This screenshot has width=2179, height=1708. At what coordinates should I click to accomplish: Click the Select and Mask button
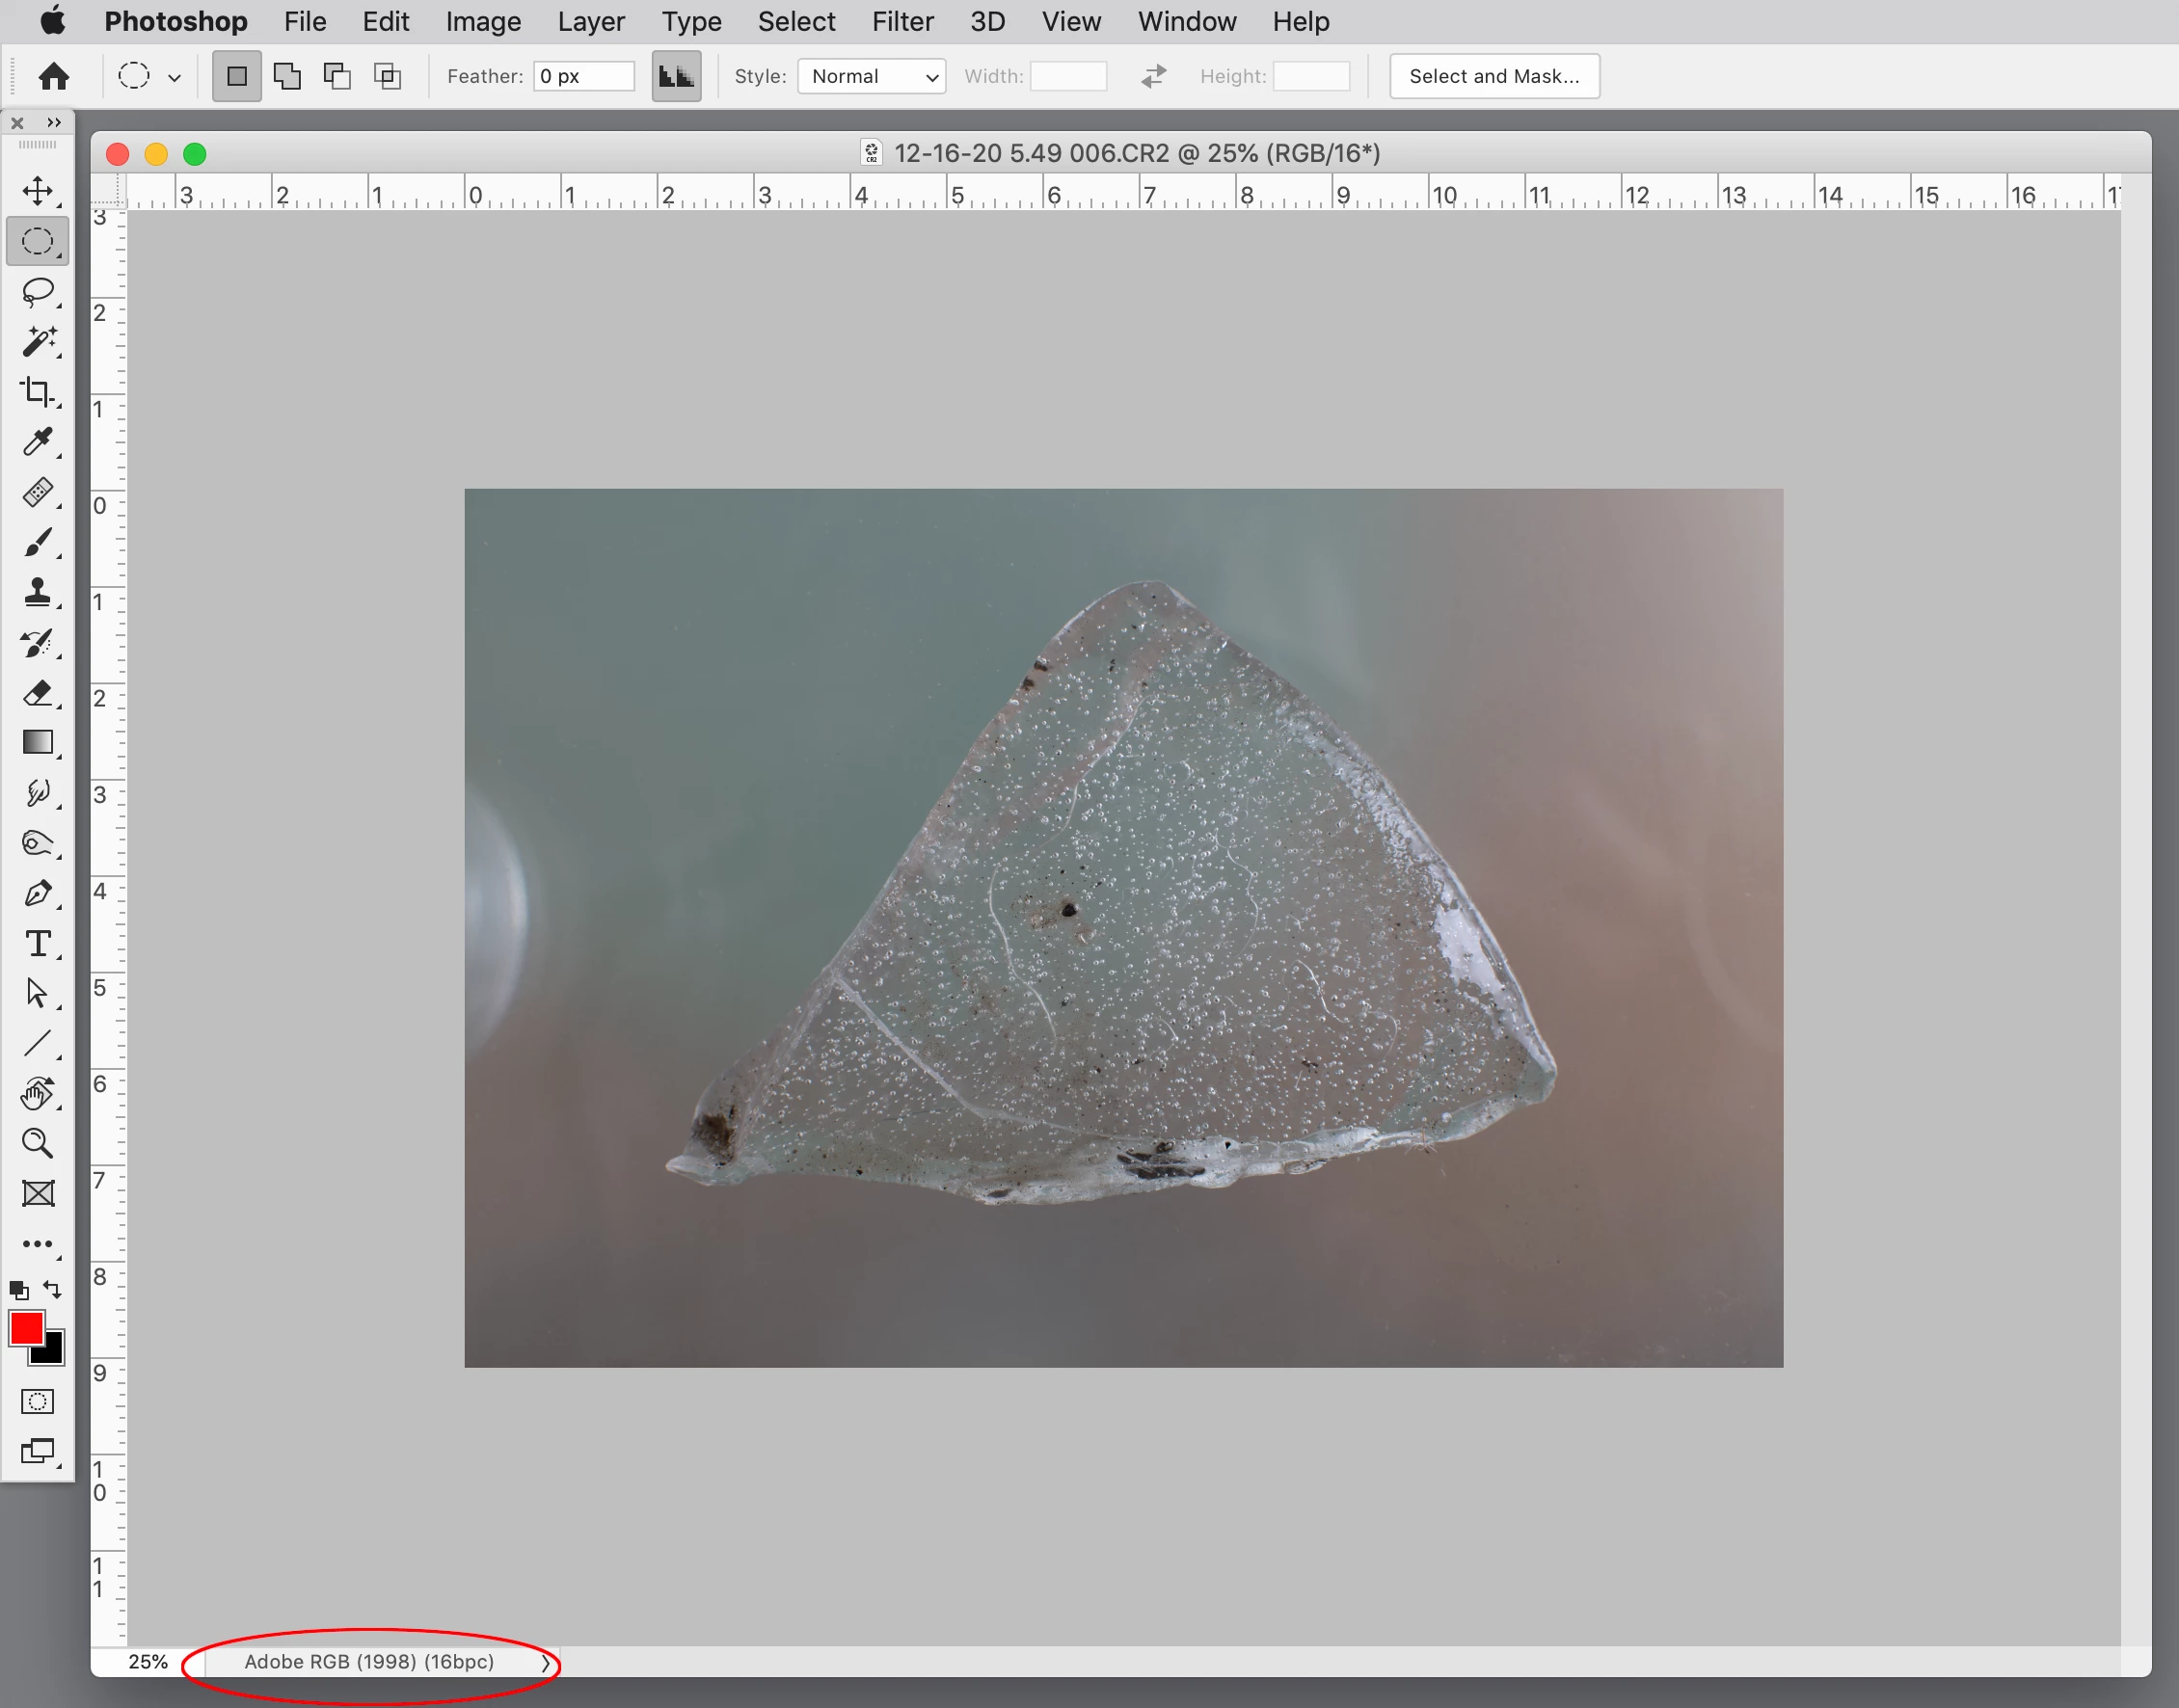click(1493, 76)
